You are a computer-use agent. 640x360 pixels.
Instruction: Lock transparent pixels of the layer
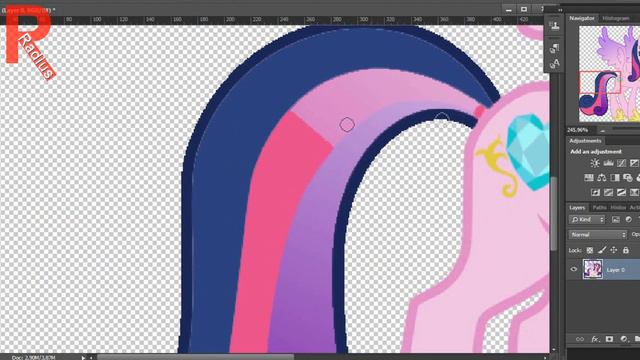click(x=590, y=250)
